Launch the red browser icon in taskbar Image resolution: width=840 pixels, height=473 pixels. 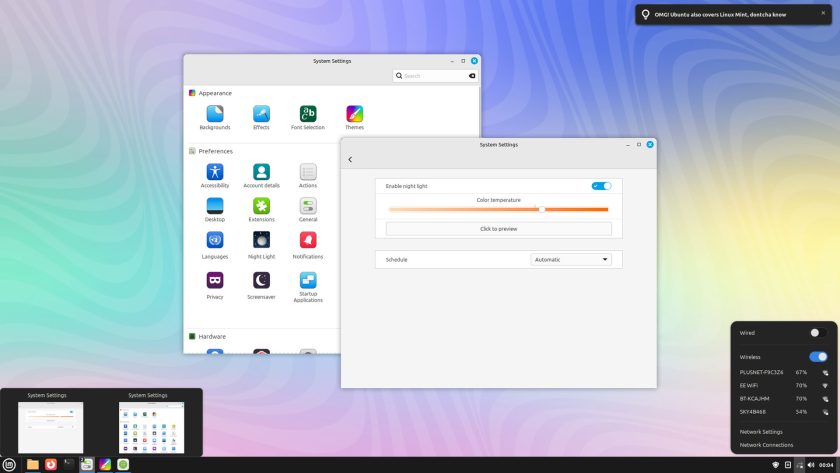50,464
